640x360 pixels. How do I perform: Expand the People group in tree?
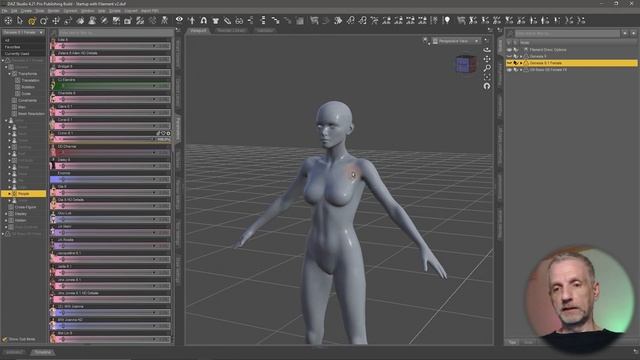[10, 193]
